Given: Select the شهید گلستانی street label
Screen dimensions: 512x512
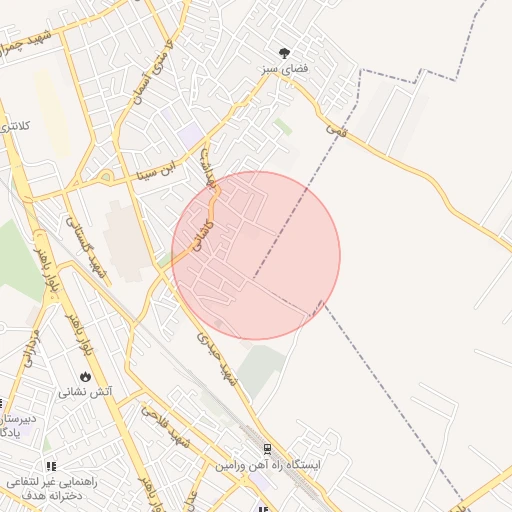Looking at the screenshot, I should [86, 248].
